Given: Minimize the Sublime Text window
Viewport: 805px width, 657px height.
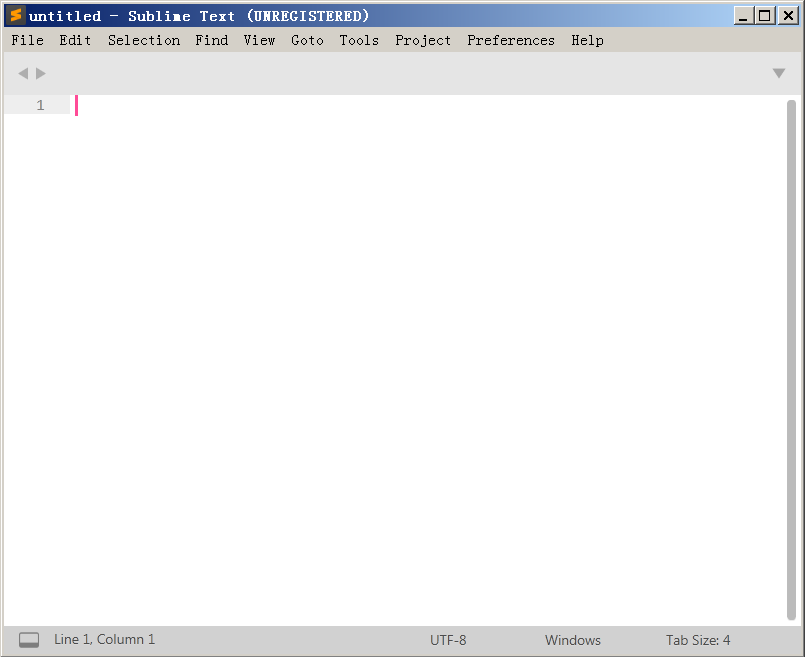Looking at the screenshot, I should tap(743, 16).
